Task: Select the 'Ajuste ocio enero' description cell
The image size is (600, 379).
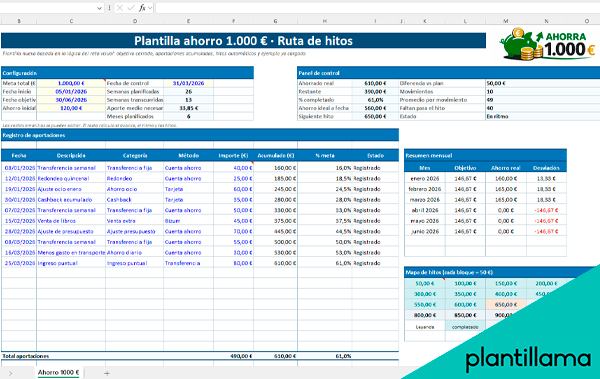Action: coord(71,189)
